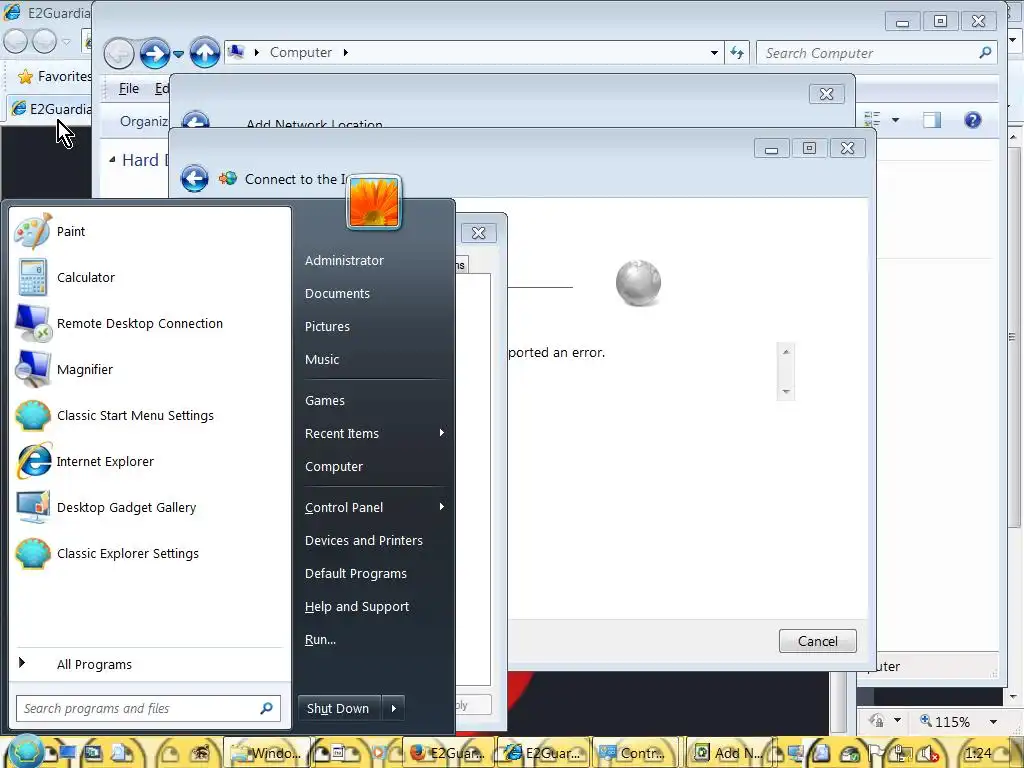Select the E2Guardian tab in Internet Explorer
Image resolution: width=1024 pixels, height=768 pixels.
pos(50,109)
